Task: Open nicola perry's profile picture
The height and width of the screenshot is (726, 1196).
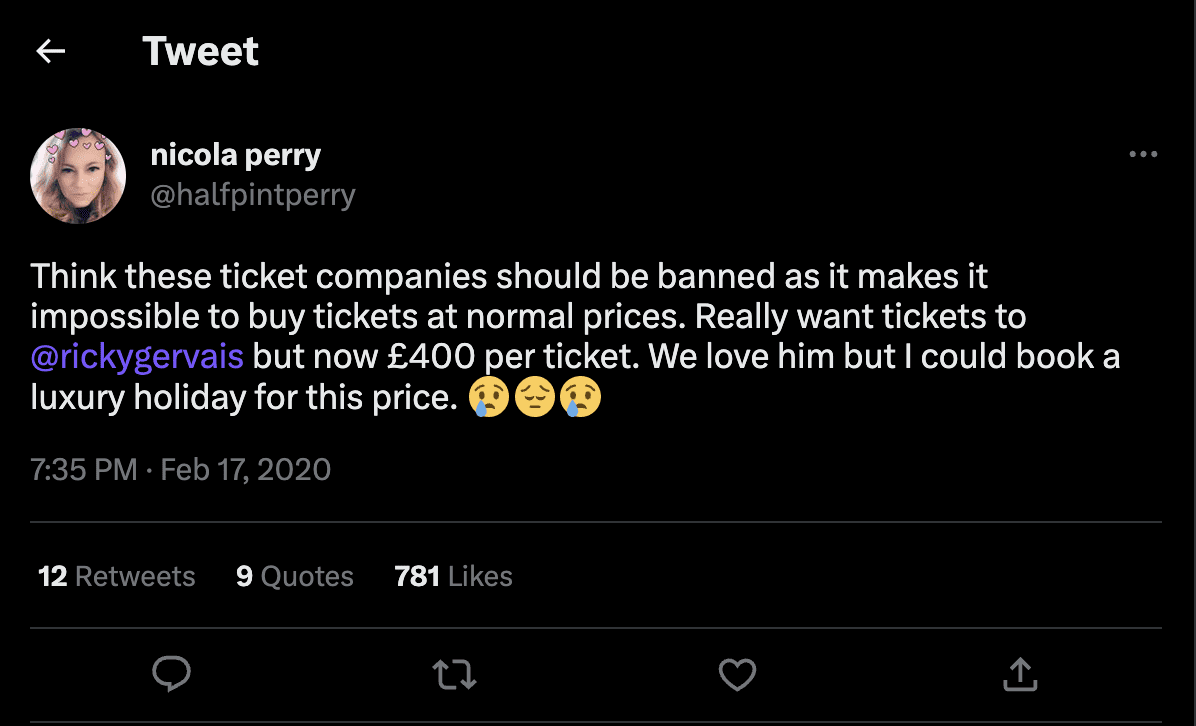Action: pos(78,176)
